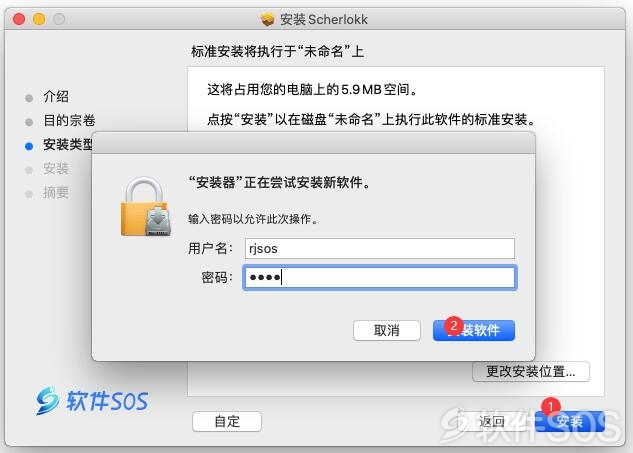Focus the 密码 password field

click(379, 277)
